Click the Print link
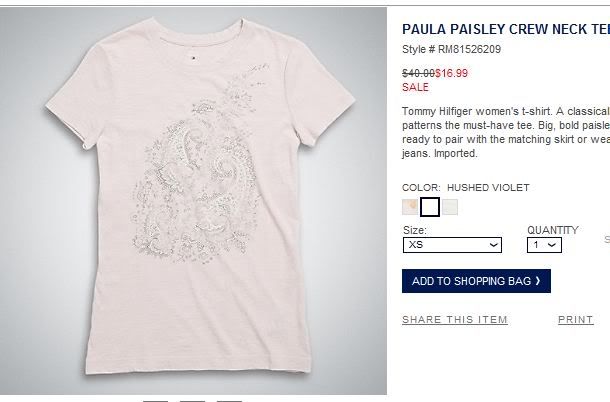Image resolution: width=610 pixels, height=402 pixels. pyautogui.click(x=575, y=319)
